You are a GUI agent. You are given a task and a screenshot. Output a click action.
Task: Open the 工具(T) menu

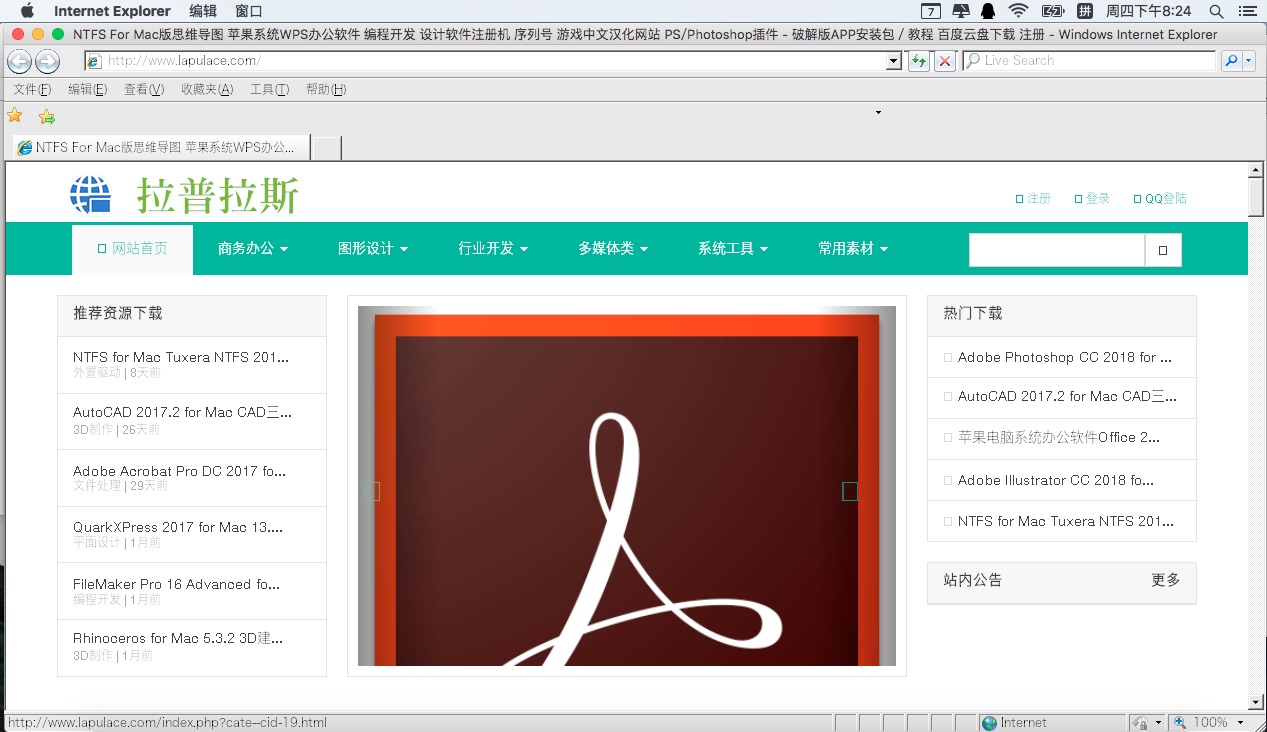(269, 89)
